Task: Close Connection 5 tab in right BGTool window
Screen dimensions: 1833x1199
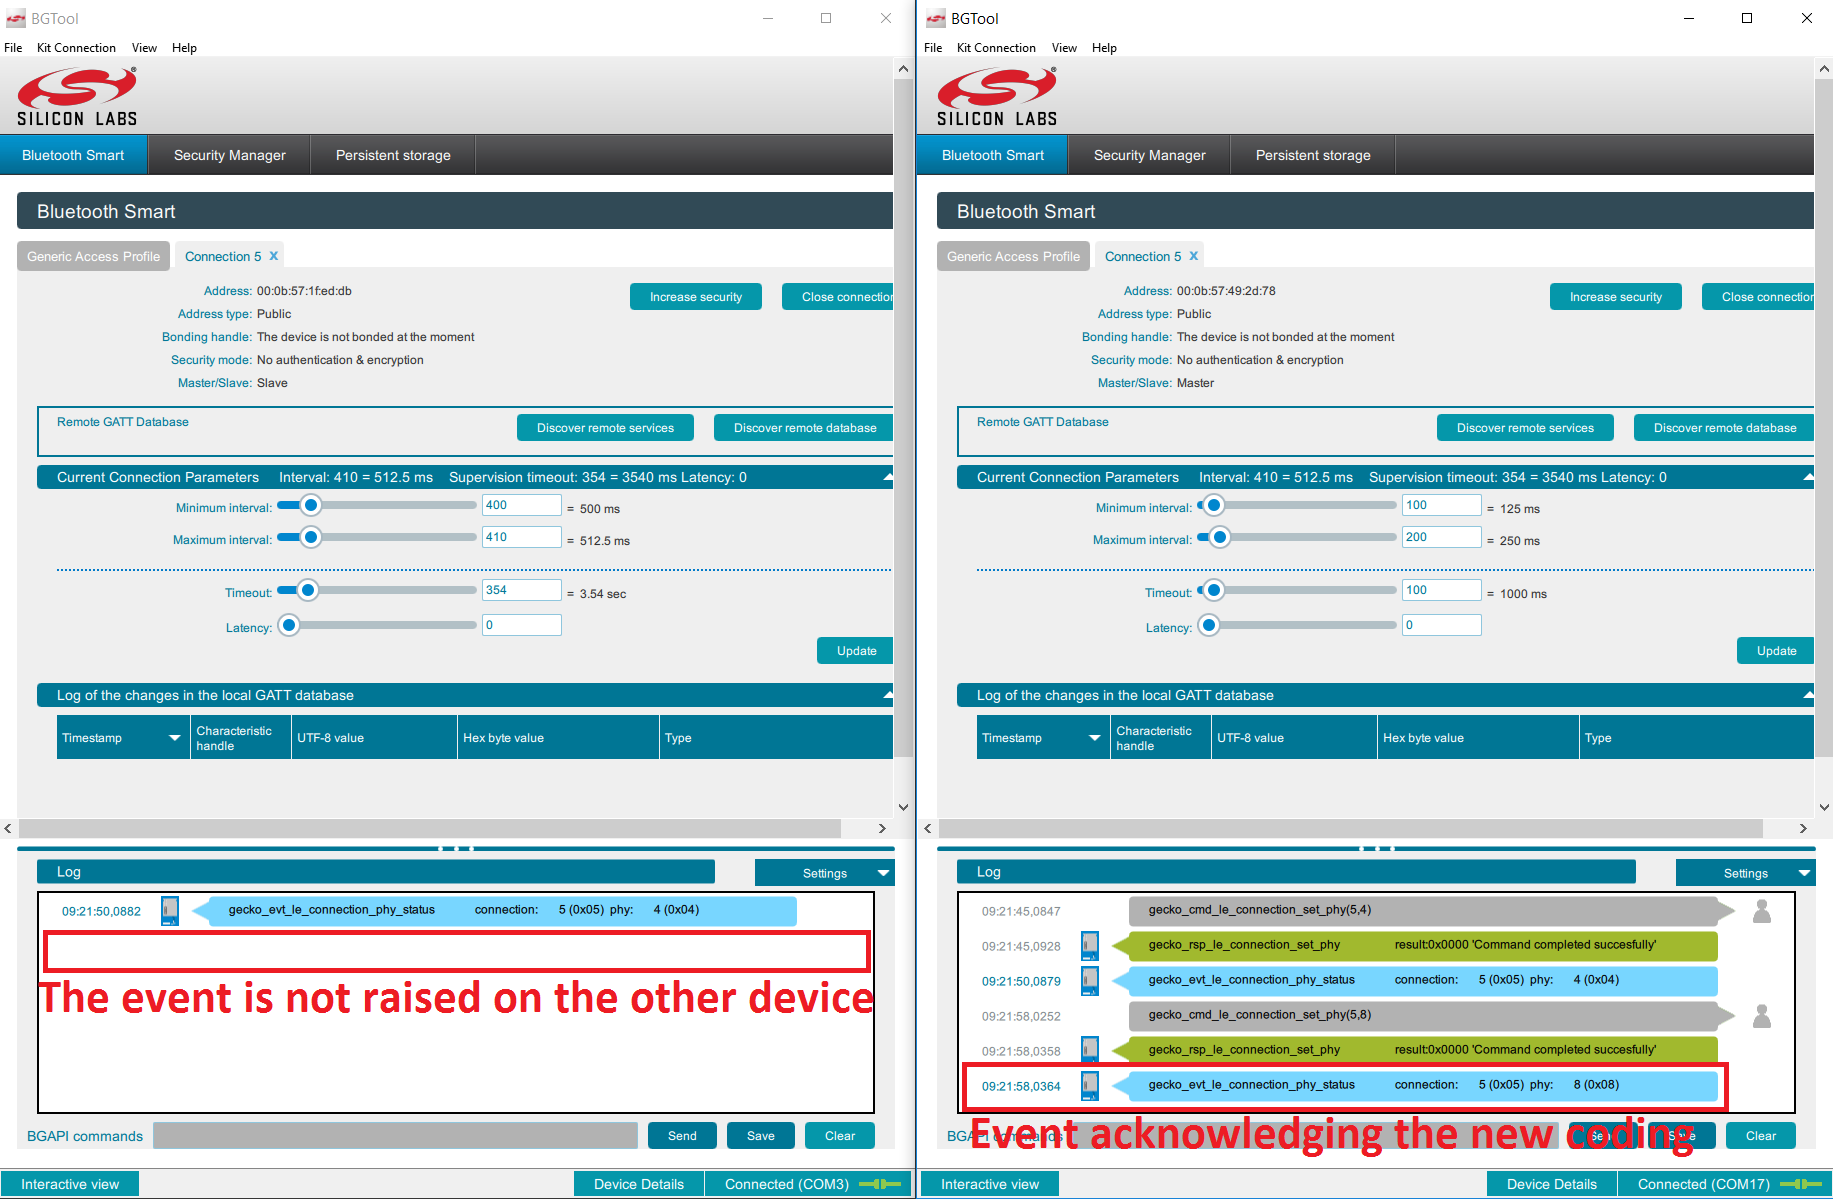Action: pyautogui.click(x=1194, y=256)
